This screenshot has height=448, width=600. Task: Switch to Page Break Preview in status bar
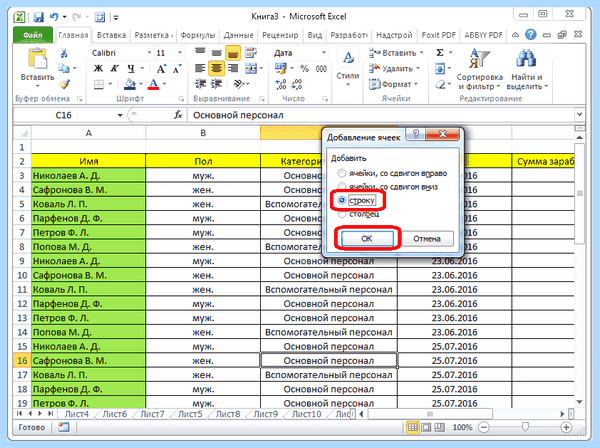pos(439,427)
